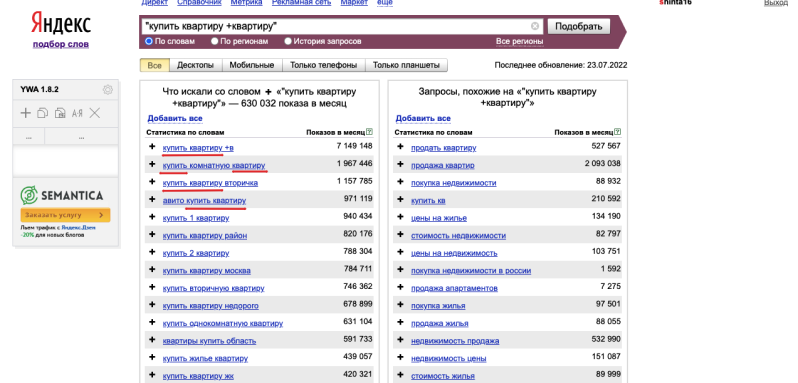Viewport: 798px width, 383px height.
Task: Open the подбор слов link under logo
Action: click(61, 44)
